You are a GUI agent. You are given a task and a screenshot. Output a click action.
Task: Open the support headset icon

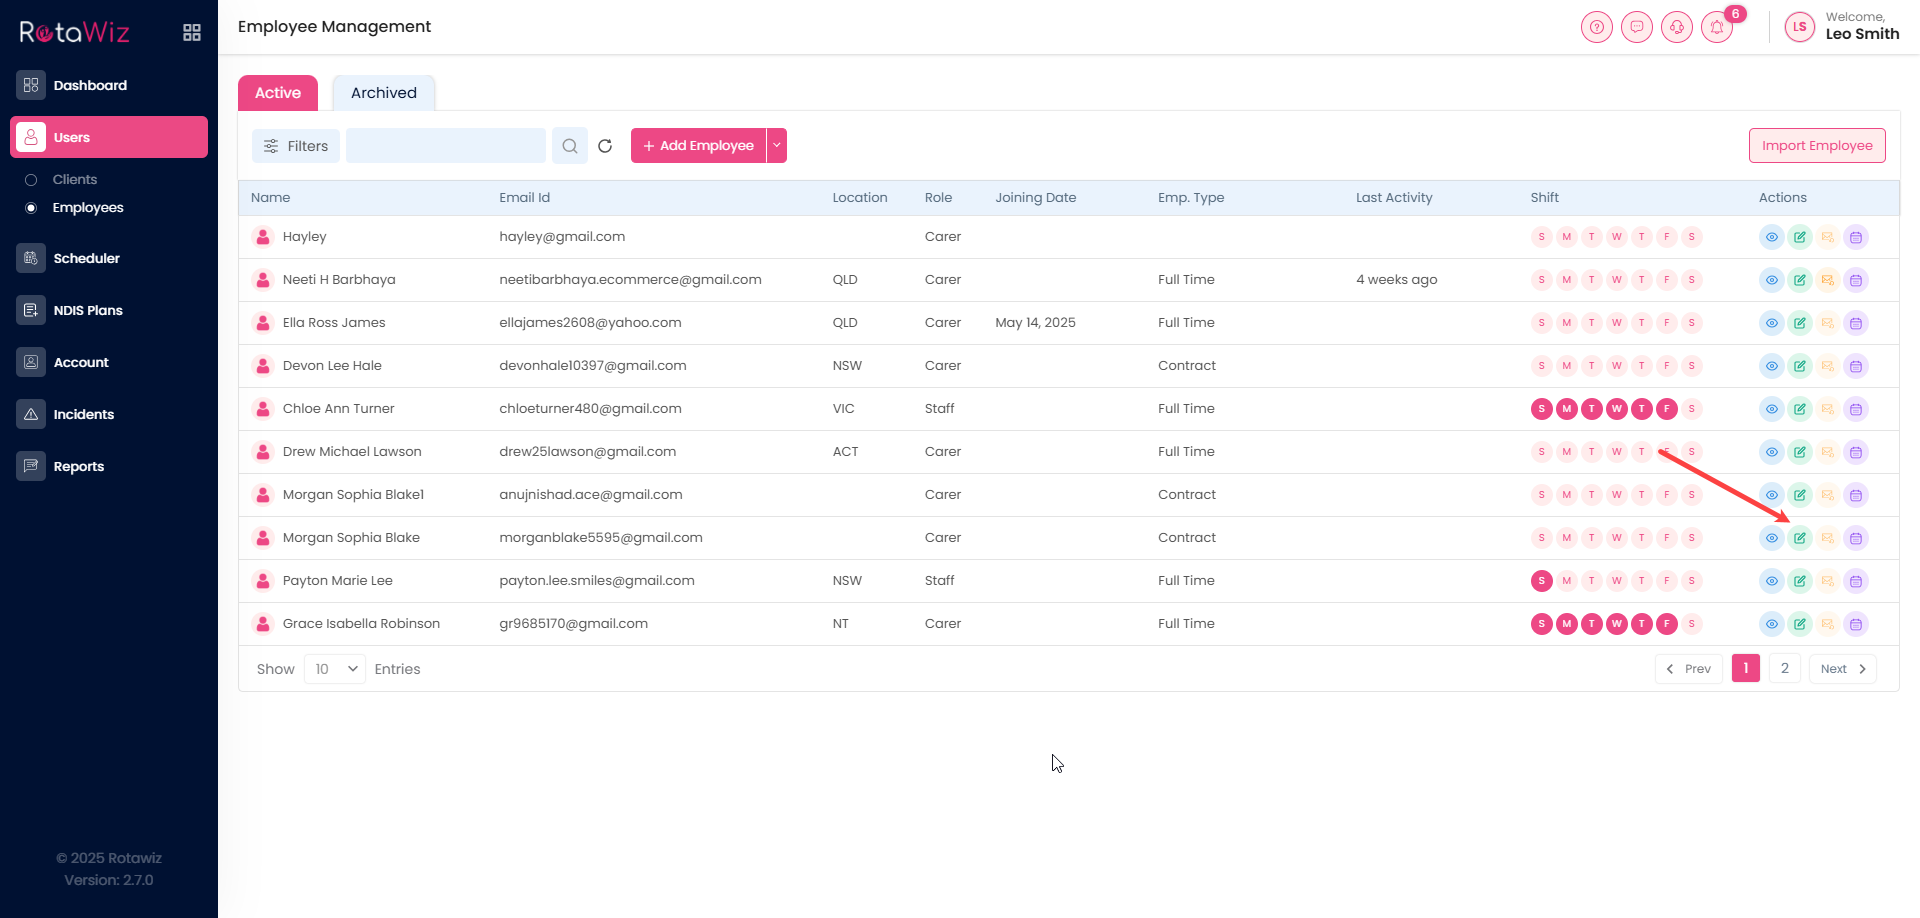point(1676,28)
